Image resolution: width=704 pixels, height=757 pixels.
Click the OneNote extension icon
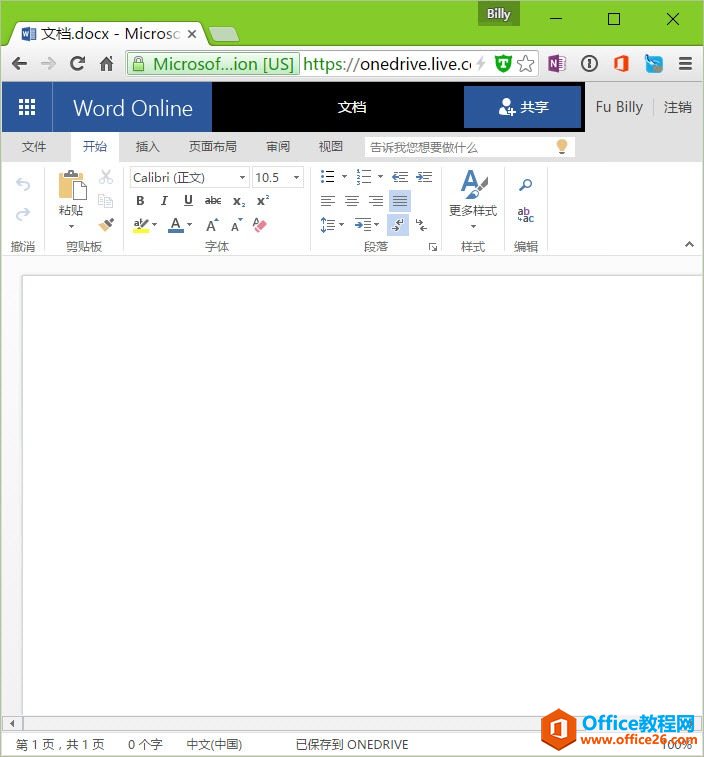coord(557,63)
